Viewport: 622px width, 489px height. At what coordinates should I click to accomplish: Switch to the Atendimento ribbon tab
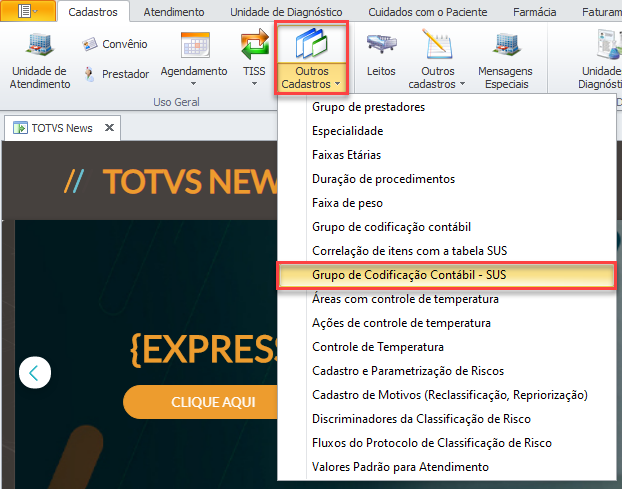pos(174,12)
